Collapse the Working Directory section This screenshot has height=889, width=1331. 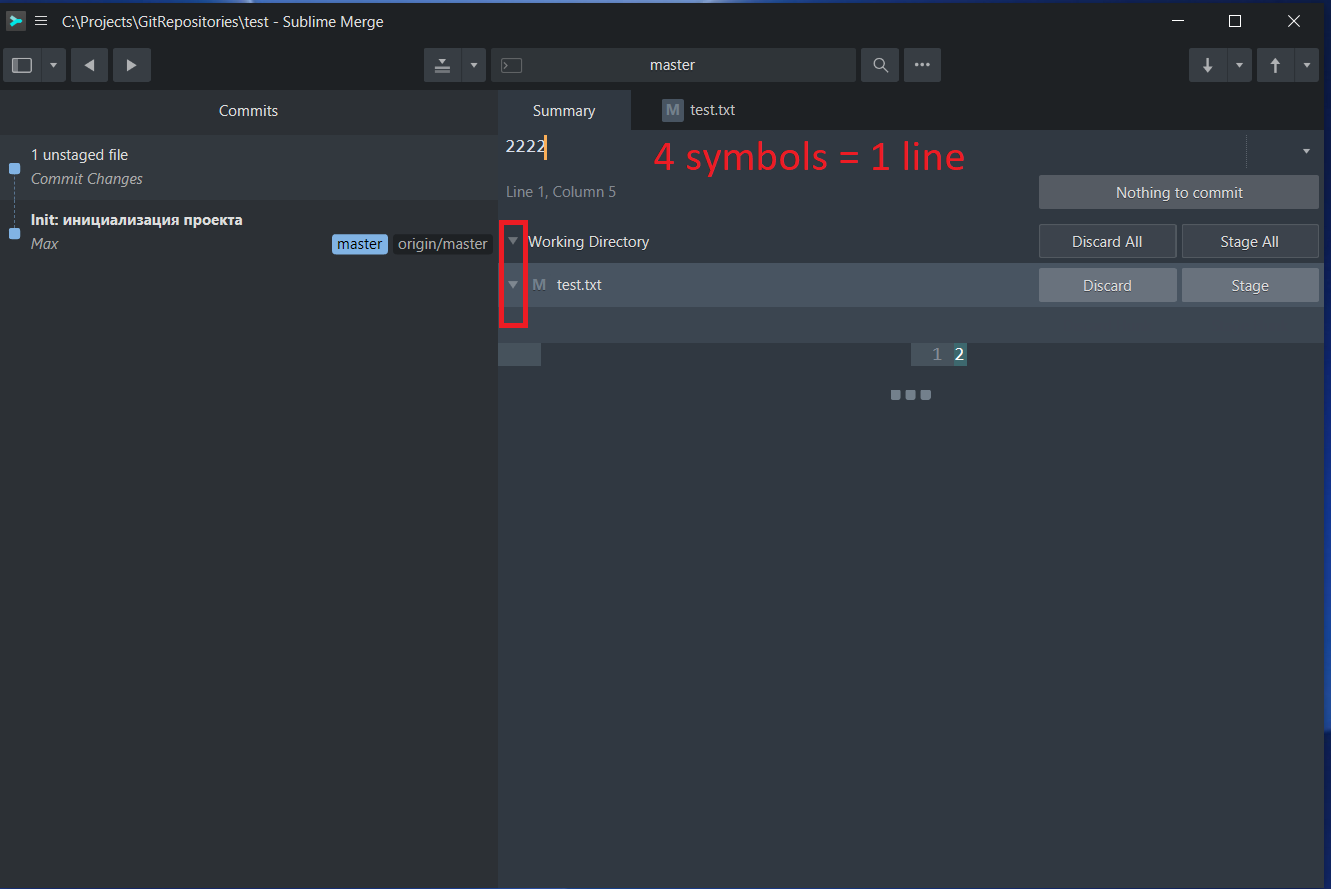click(x=513, y=241)
